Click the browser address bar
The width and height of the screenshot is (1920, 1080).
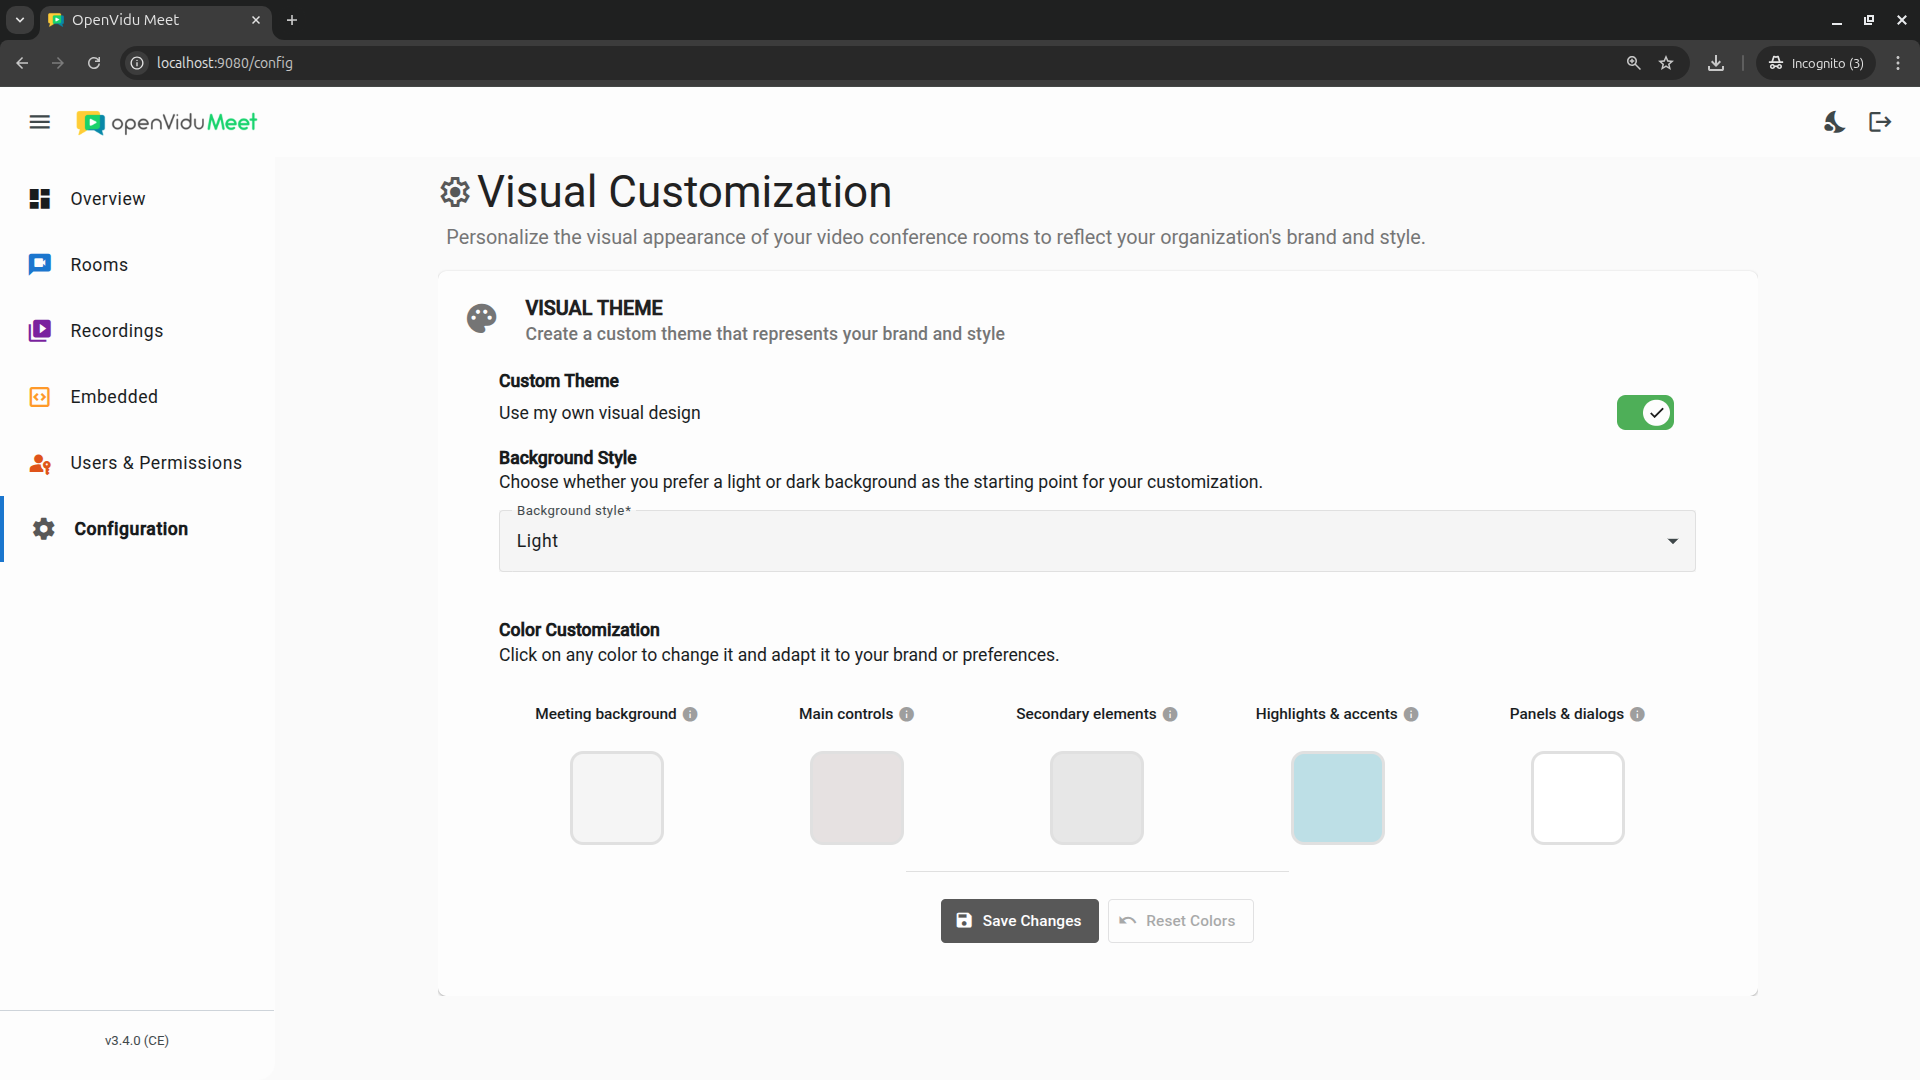point(880,63)
